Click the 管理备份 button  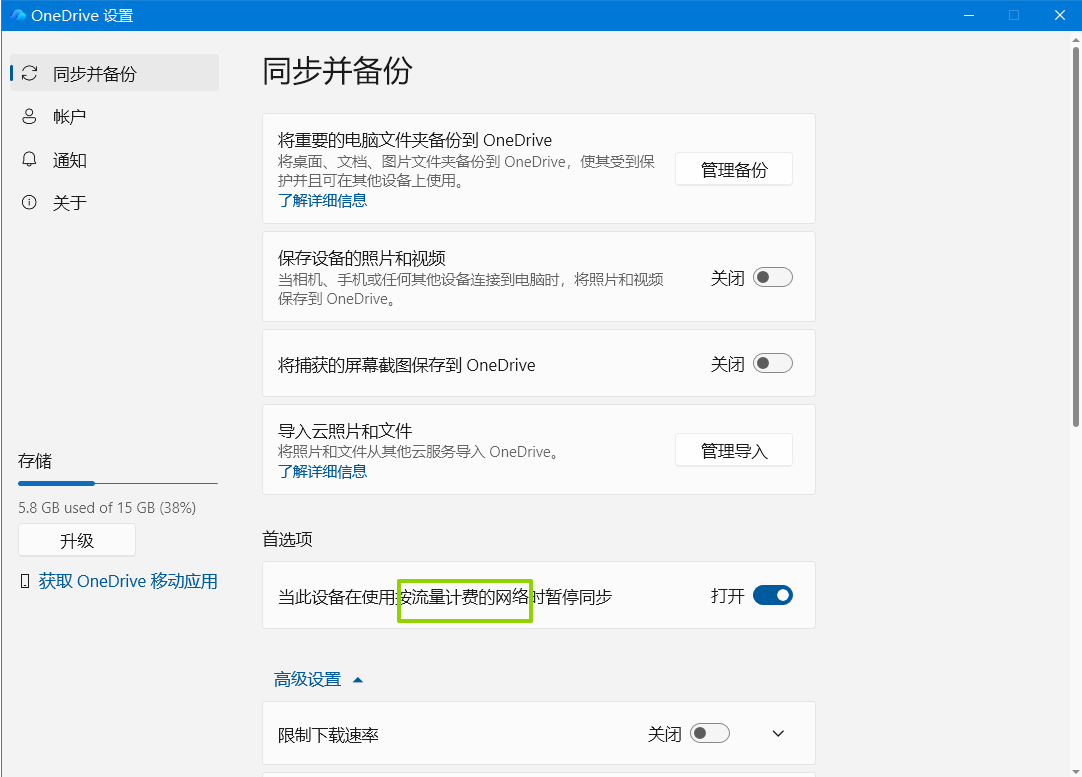coord(734,169)
